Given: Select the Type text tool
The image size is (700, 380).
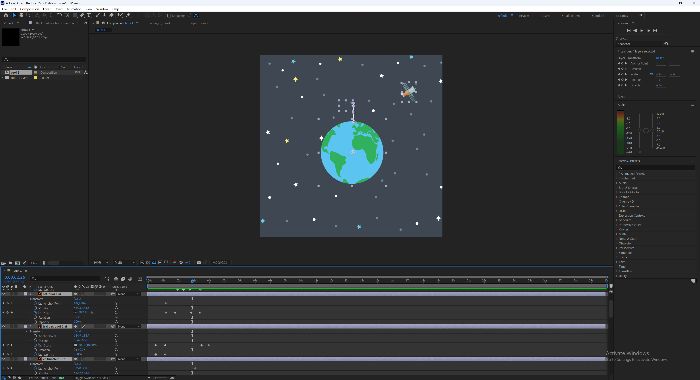Looking at the screenshot, I should pyautogui.click(x=89, y=15).
